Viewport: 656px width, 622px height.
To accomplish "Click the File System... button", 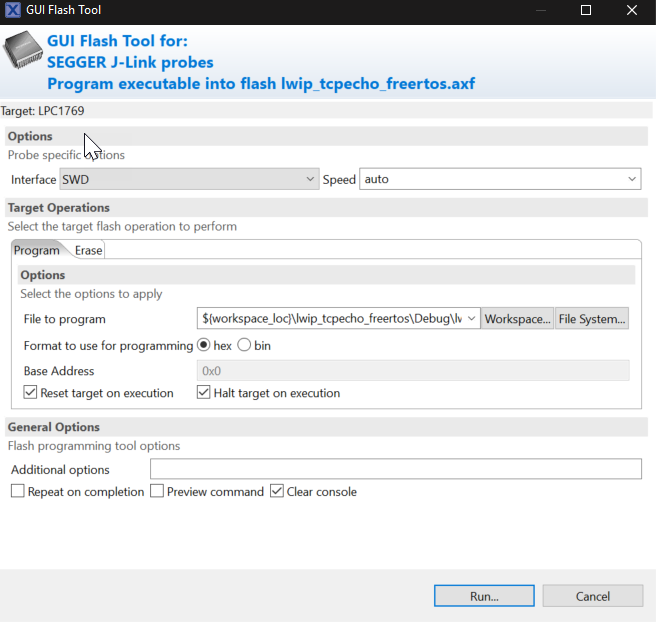I will [592, 318].
